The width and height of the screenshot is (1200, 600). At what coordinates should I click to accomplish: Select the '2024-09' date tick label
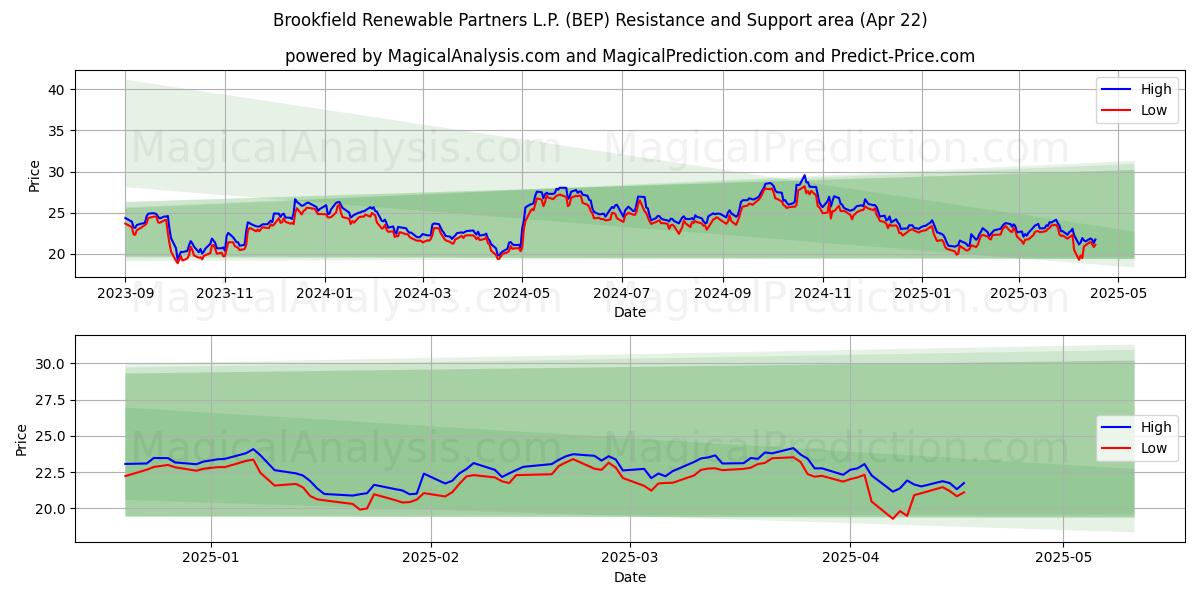coord(723,294)
